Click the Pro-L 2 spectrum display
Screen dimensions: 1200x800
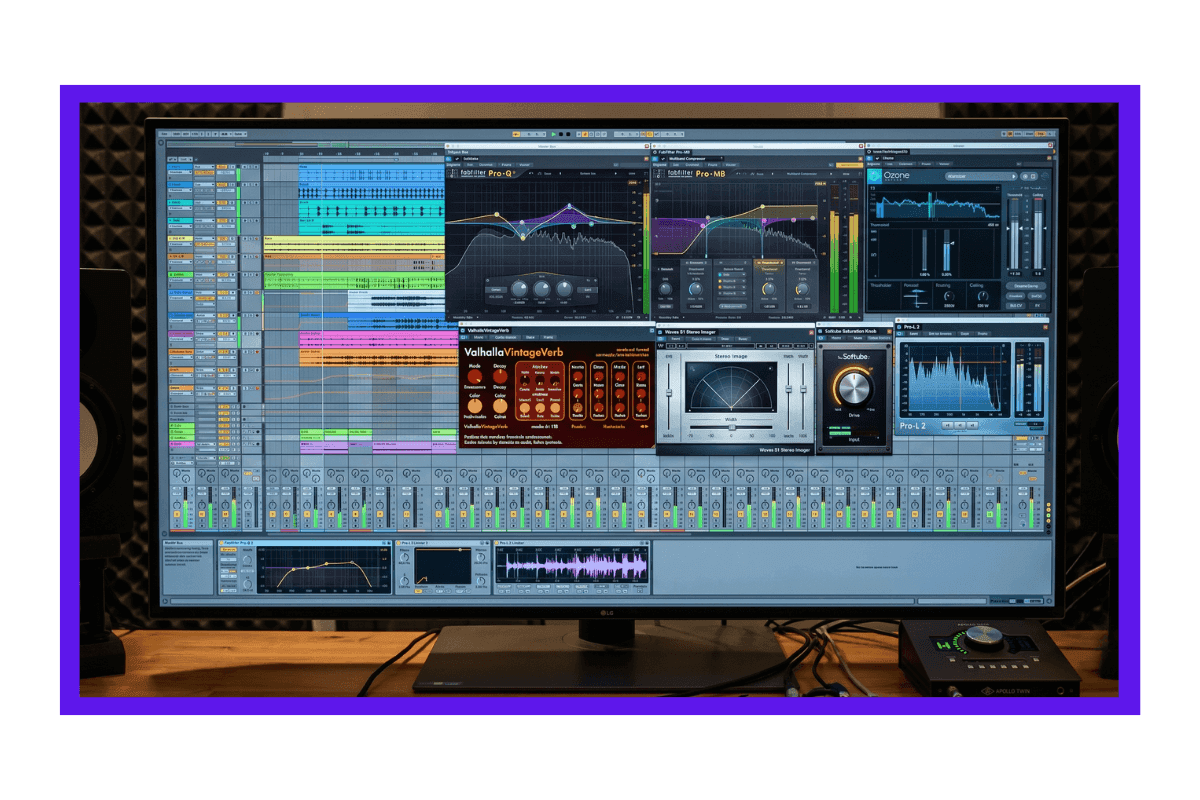click(954, 380)
